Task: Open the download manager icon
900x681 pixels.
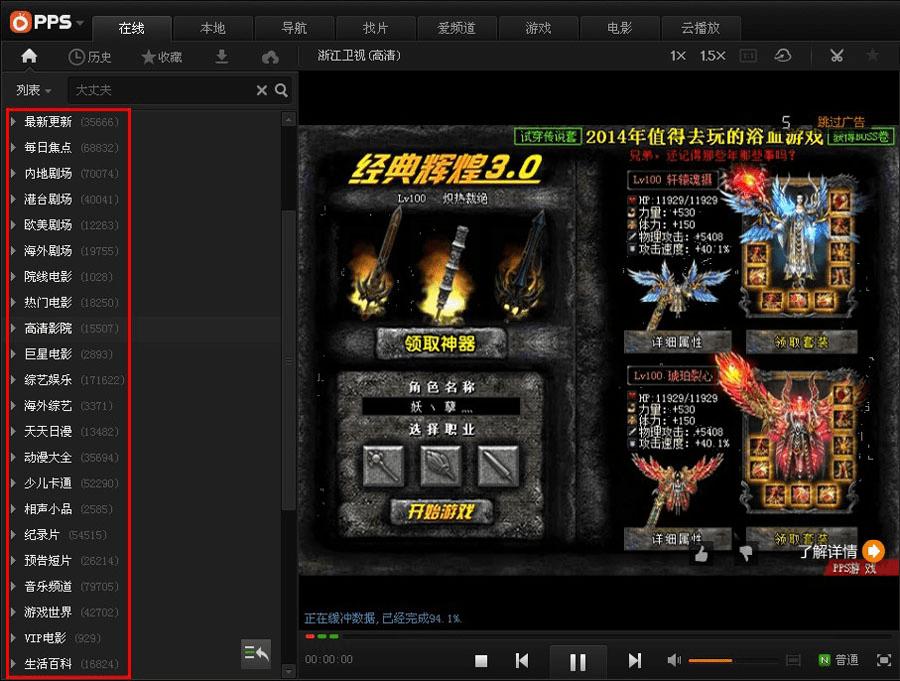Action: (x=222, y=57)
